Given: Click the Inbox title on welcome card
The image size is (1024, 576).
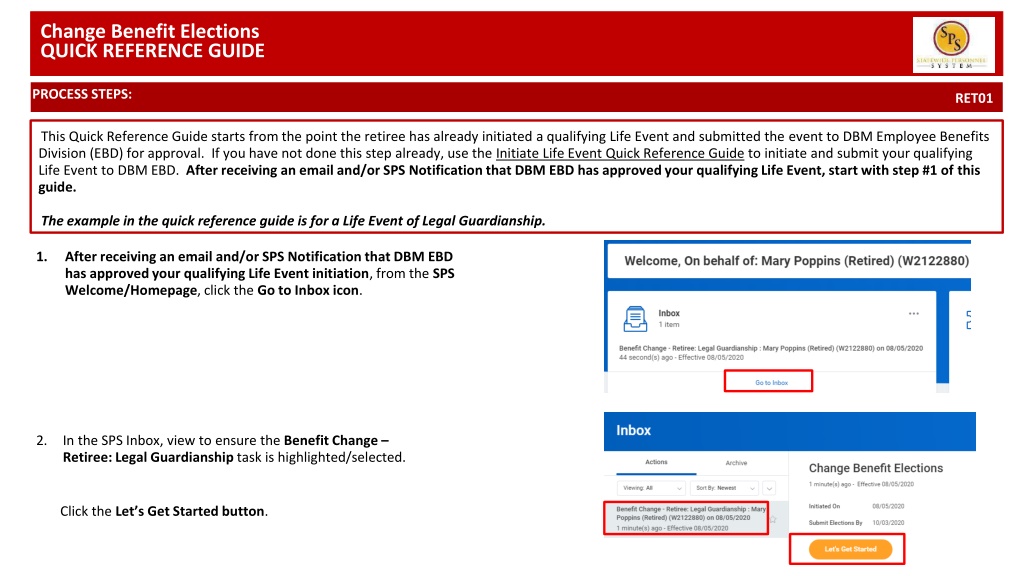Looking at the screenshot, I should (669, 313).
